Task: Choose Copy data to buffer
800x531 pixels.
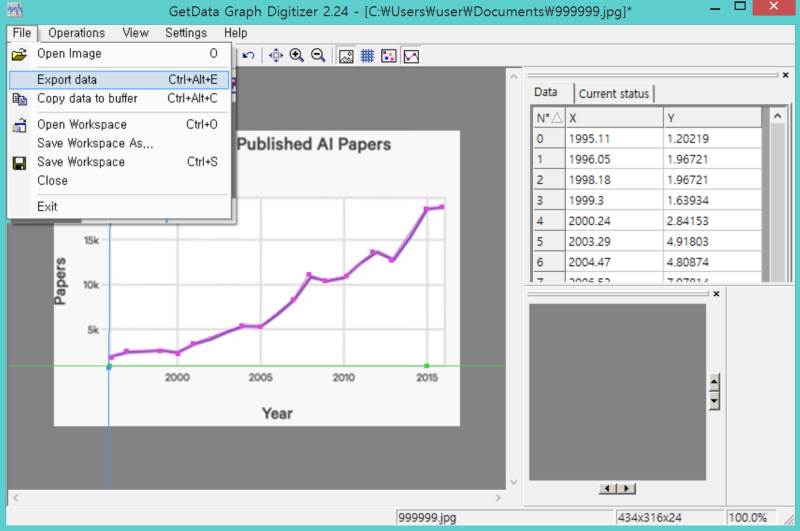Action: click(x=119, y=98)
